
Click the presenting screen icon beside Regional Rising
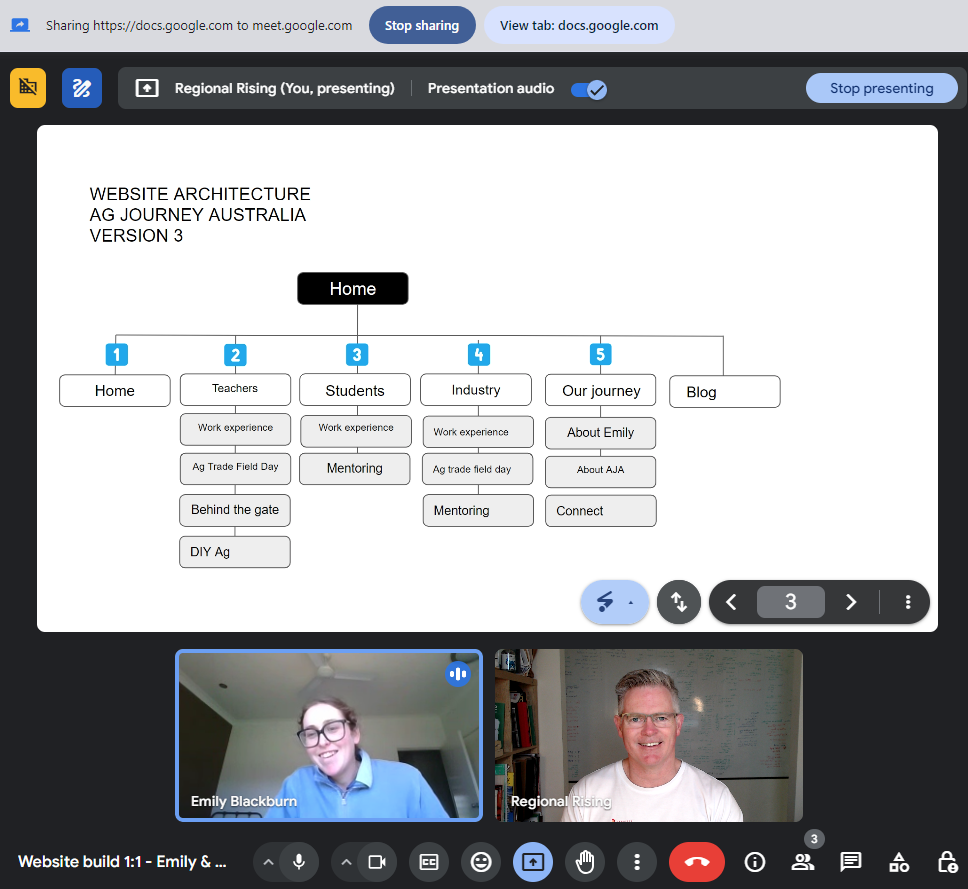(147, 88)
